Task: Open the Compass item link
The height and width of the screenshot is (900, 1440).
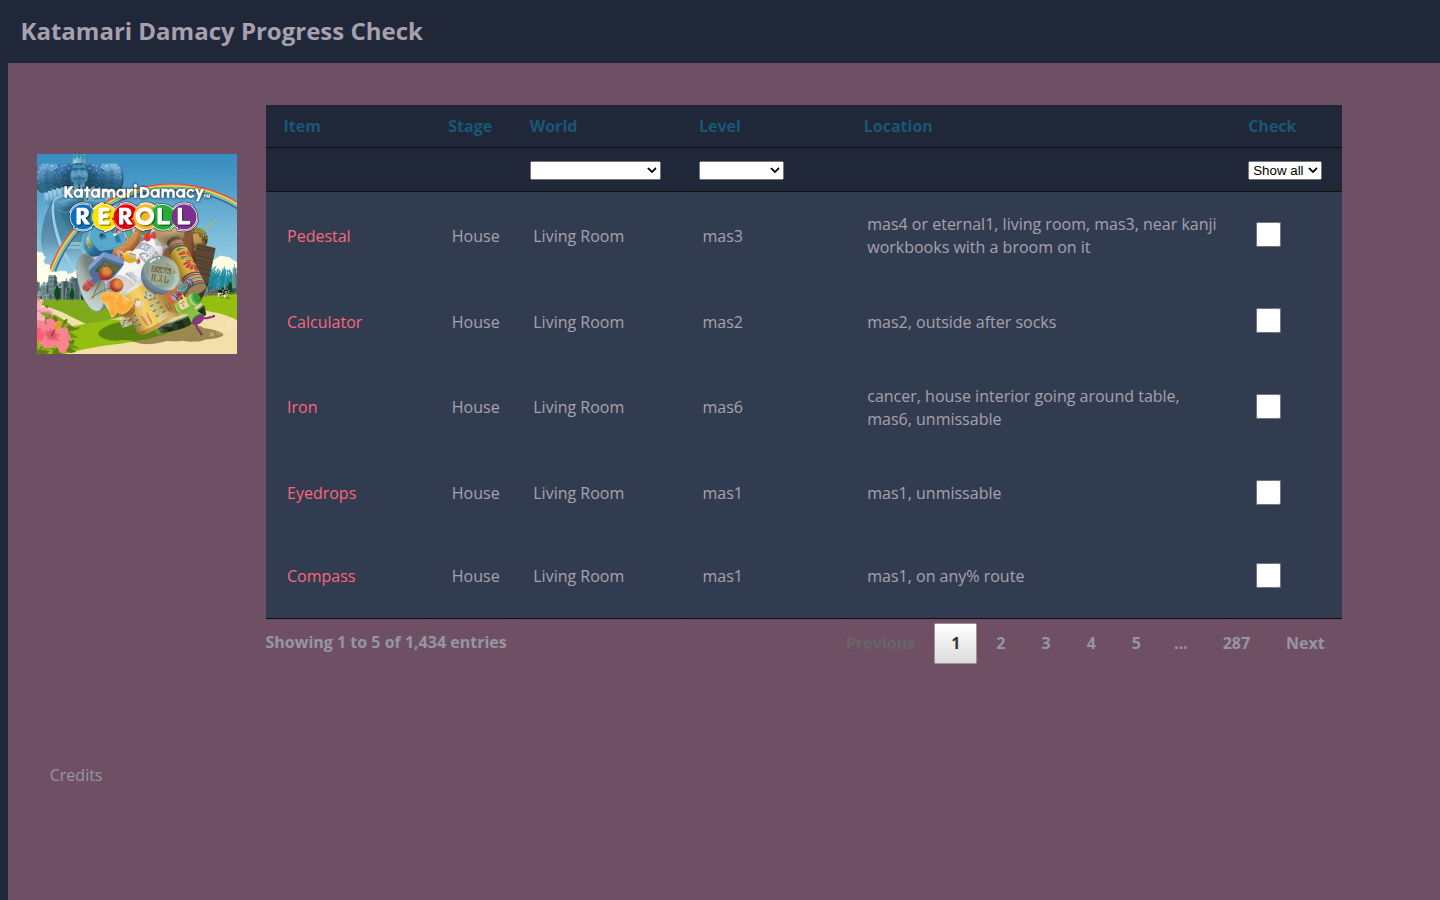Action: click(321, 576)
